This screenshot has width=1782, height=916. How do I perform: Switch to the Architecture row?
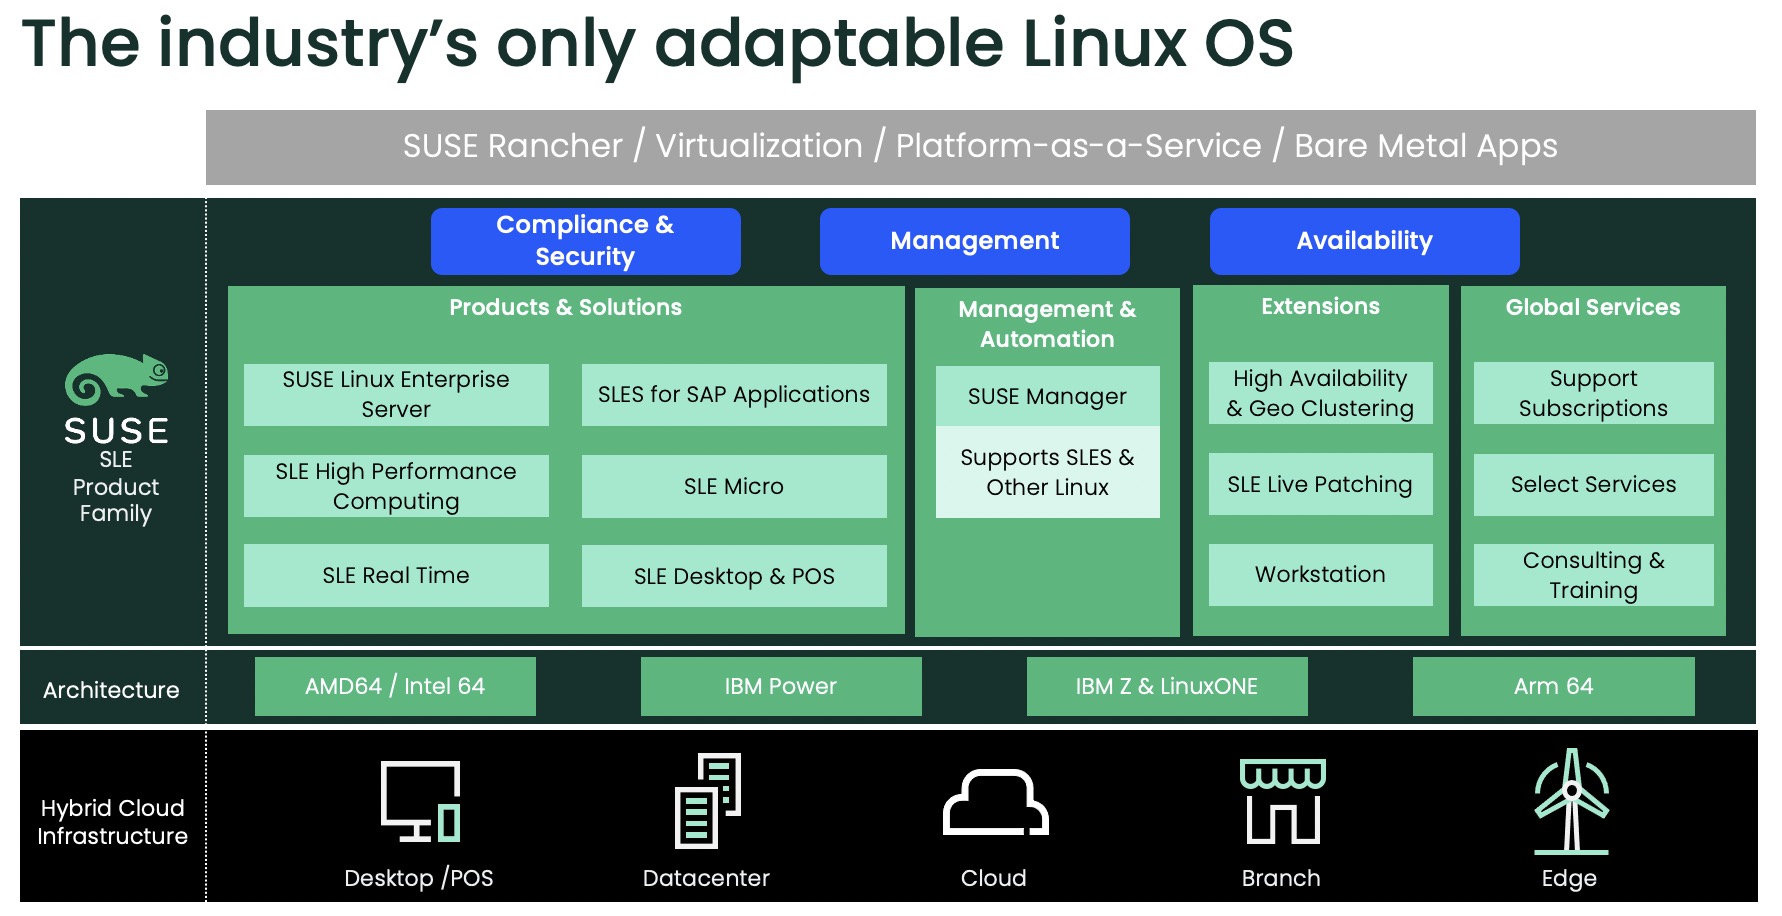pyautogui.click(x=111, y=689)
